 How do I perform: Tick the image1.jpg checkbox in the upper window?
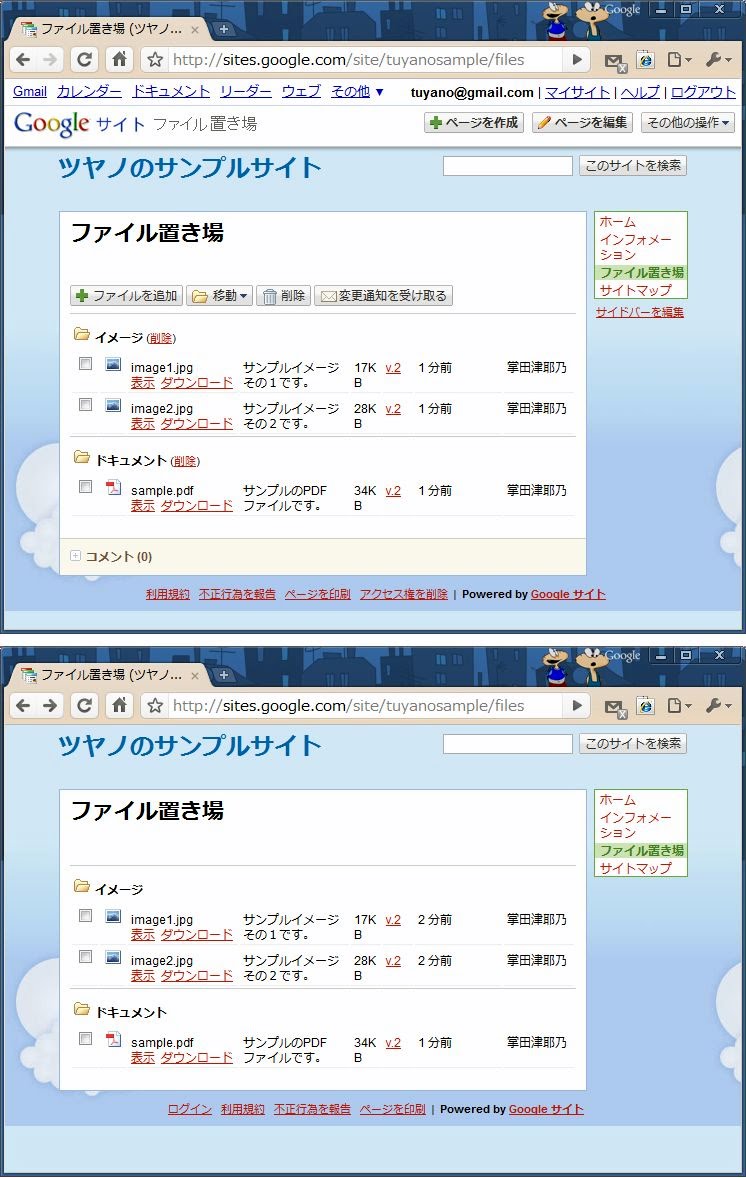point(86,364)
